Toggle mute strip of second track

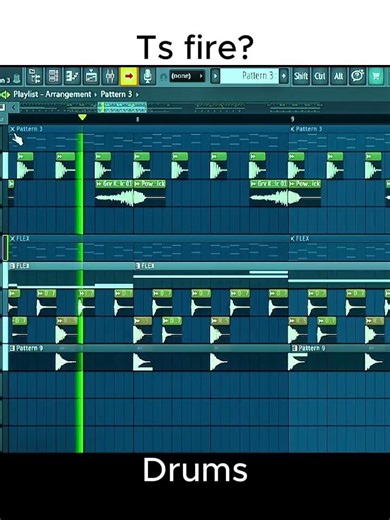[x=5, y=165]
